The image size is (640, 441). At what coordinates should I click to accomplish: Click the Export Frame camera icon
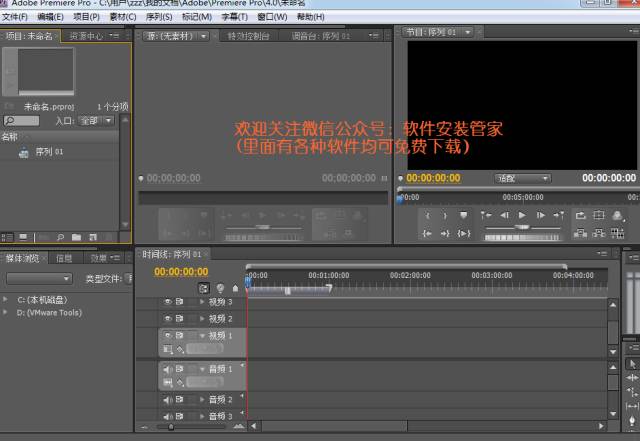point(617,215)
